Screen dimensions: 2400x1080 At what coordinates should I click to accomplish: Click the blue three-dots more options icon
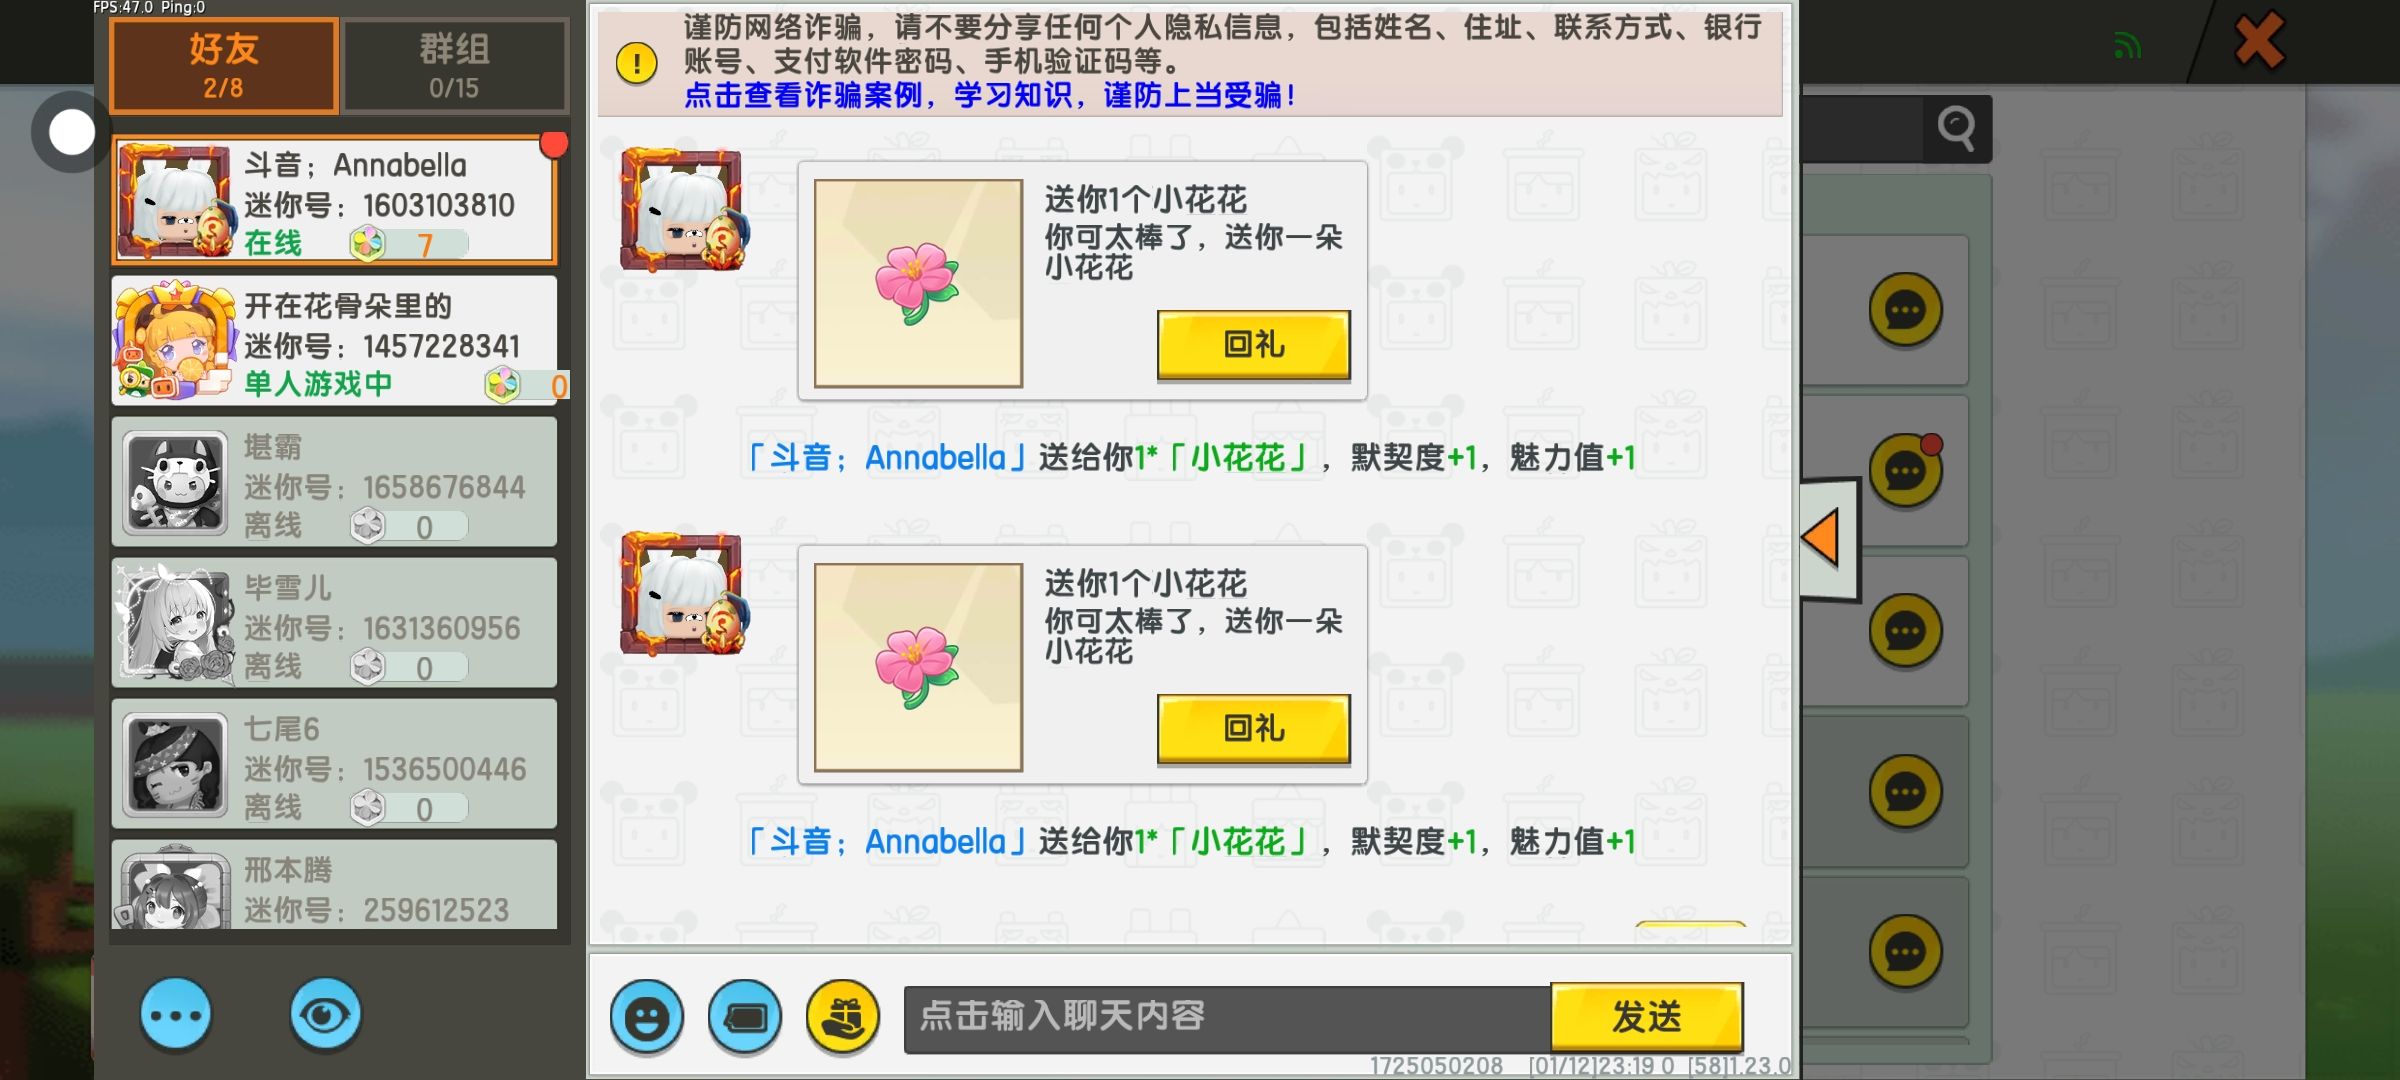[x=176, y=1015]
